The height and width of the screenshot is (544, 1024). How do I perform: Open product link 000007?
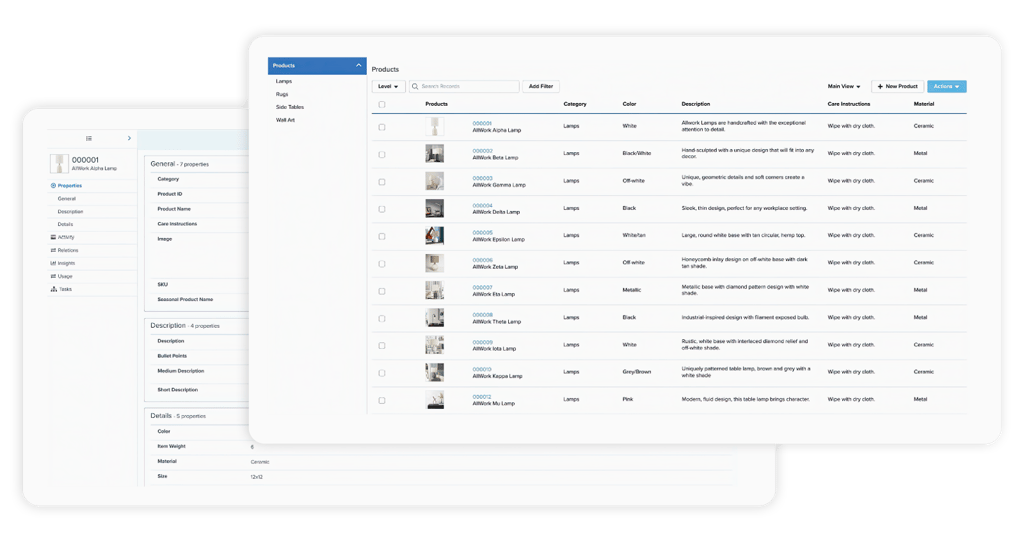[x=483, y=287]
